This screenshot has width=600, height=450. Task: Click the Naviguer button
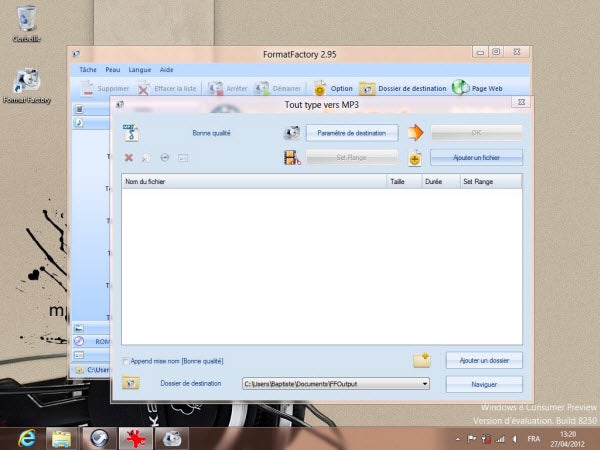point(484,384)
